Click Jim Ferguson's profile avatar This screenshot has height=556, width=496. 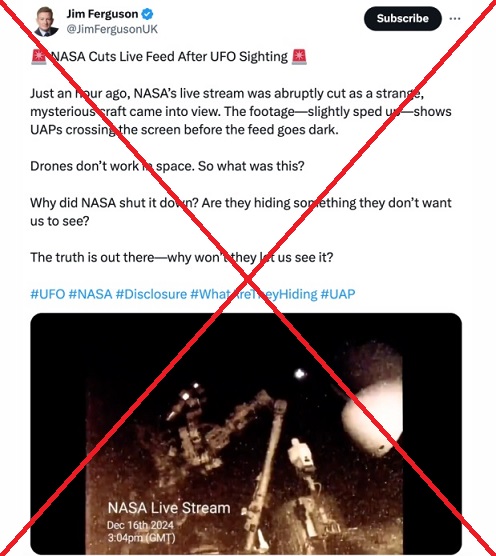pos(46,21)
